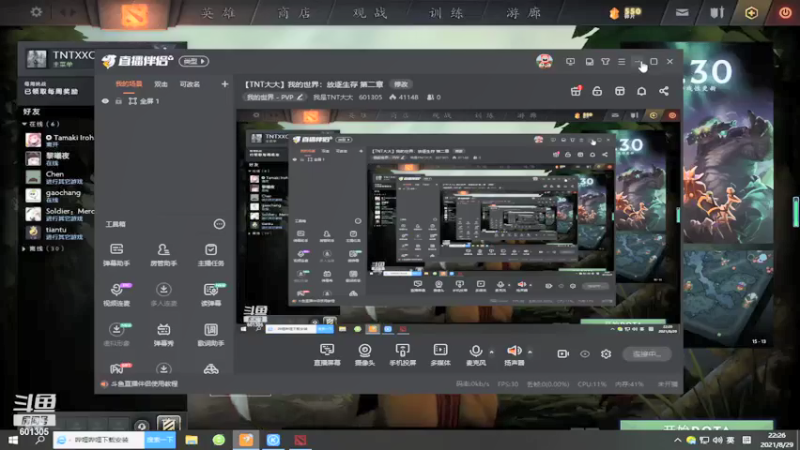Viewport: 800px width, 450px height.
Task: Open the 弹幕秀 tool
Action: pyautogui.click(x=163, y=335)
